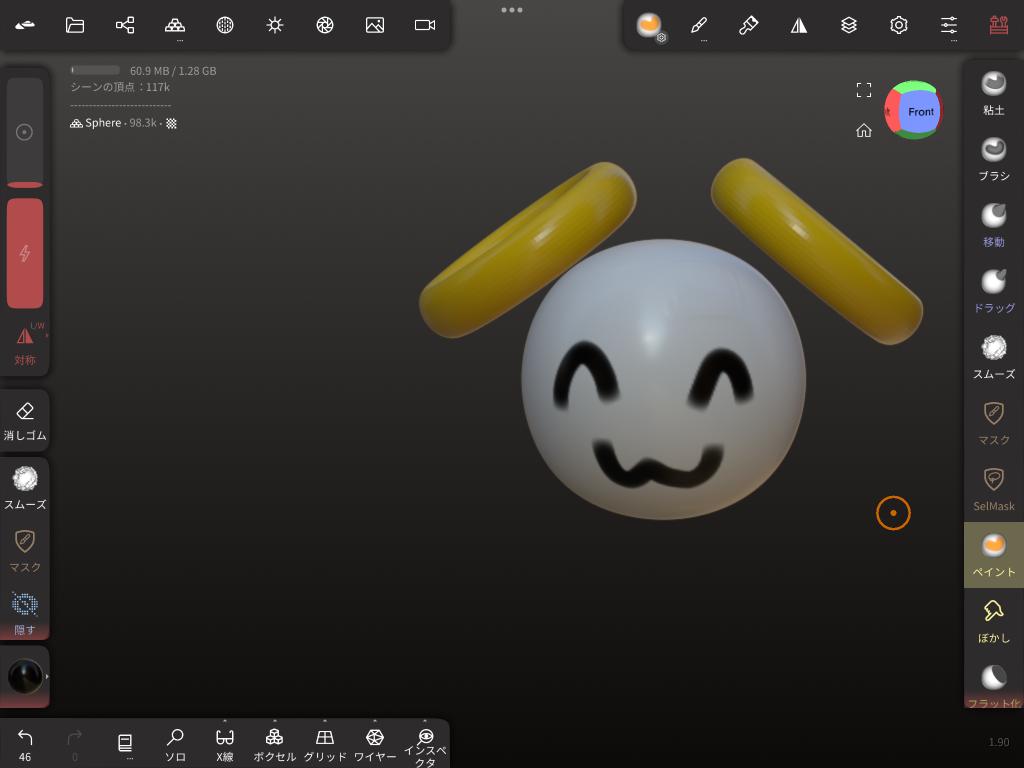Pick the SelMask tool

coord(993,489)
